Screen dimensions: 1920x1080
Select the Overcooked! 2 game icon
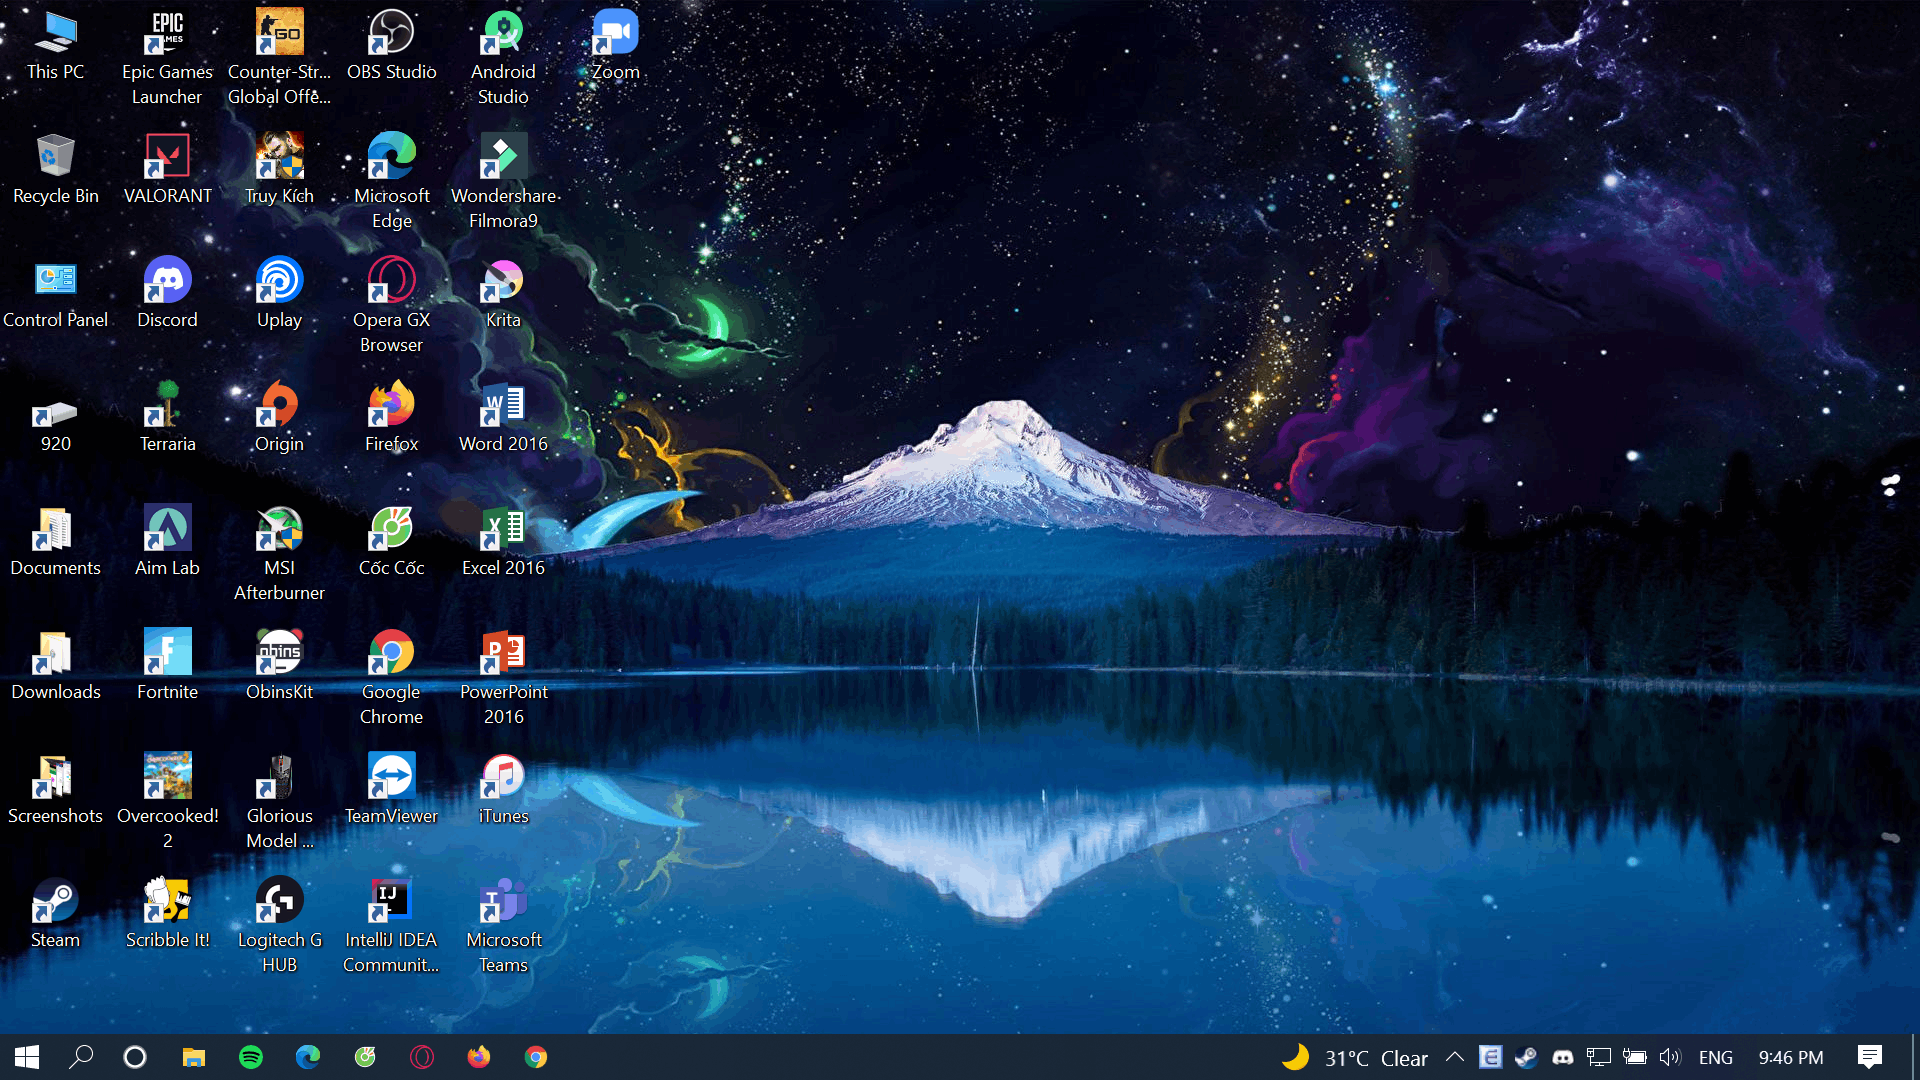[167, 802]
